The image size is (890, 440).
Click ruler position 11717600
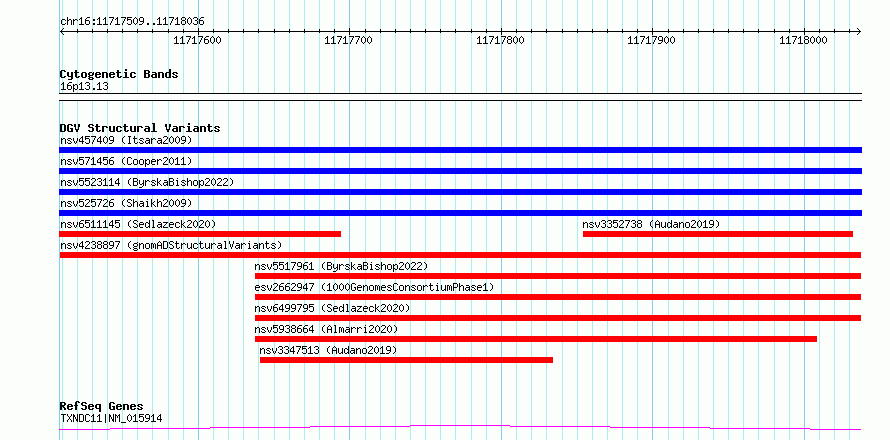198,40
